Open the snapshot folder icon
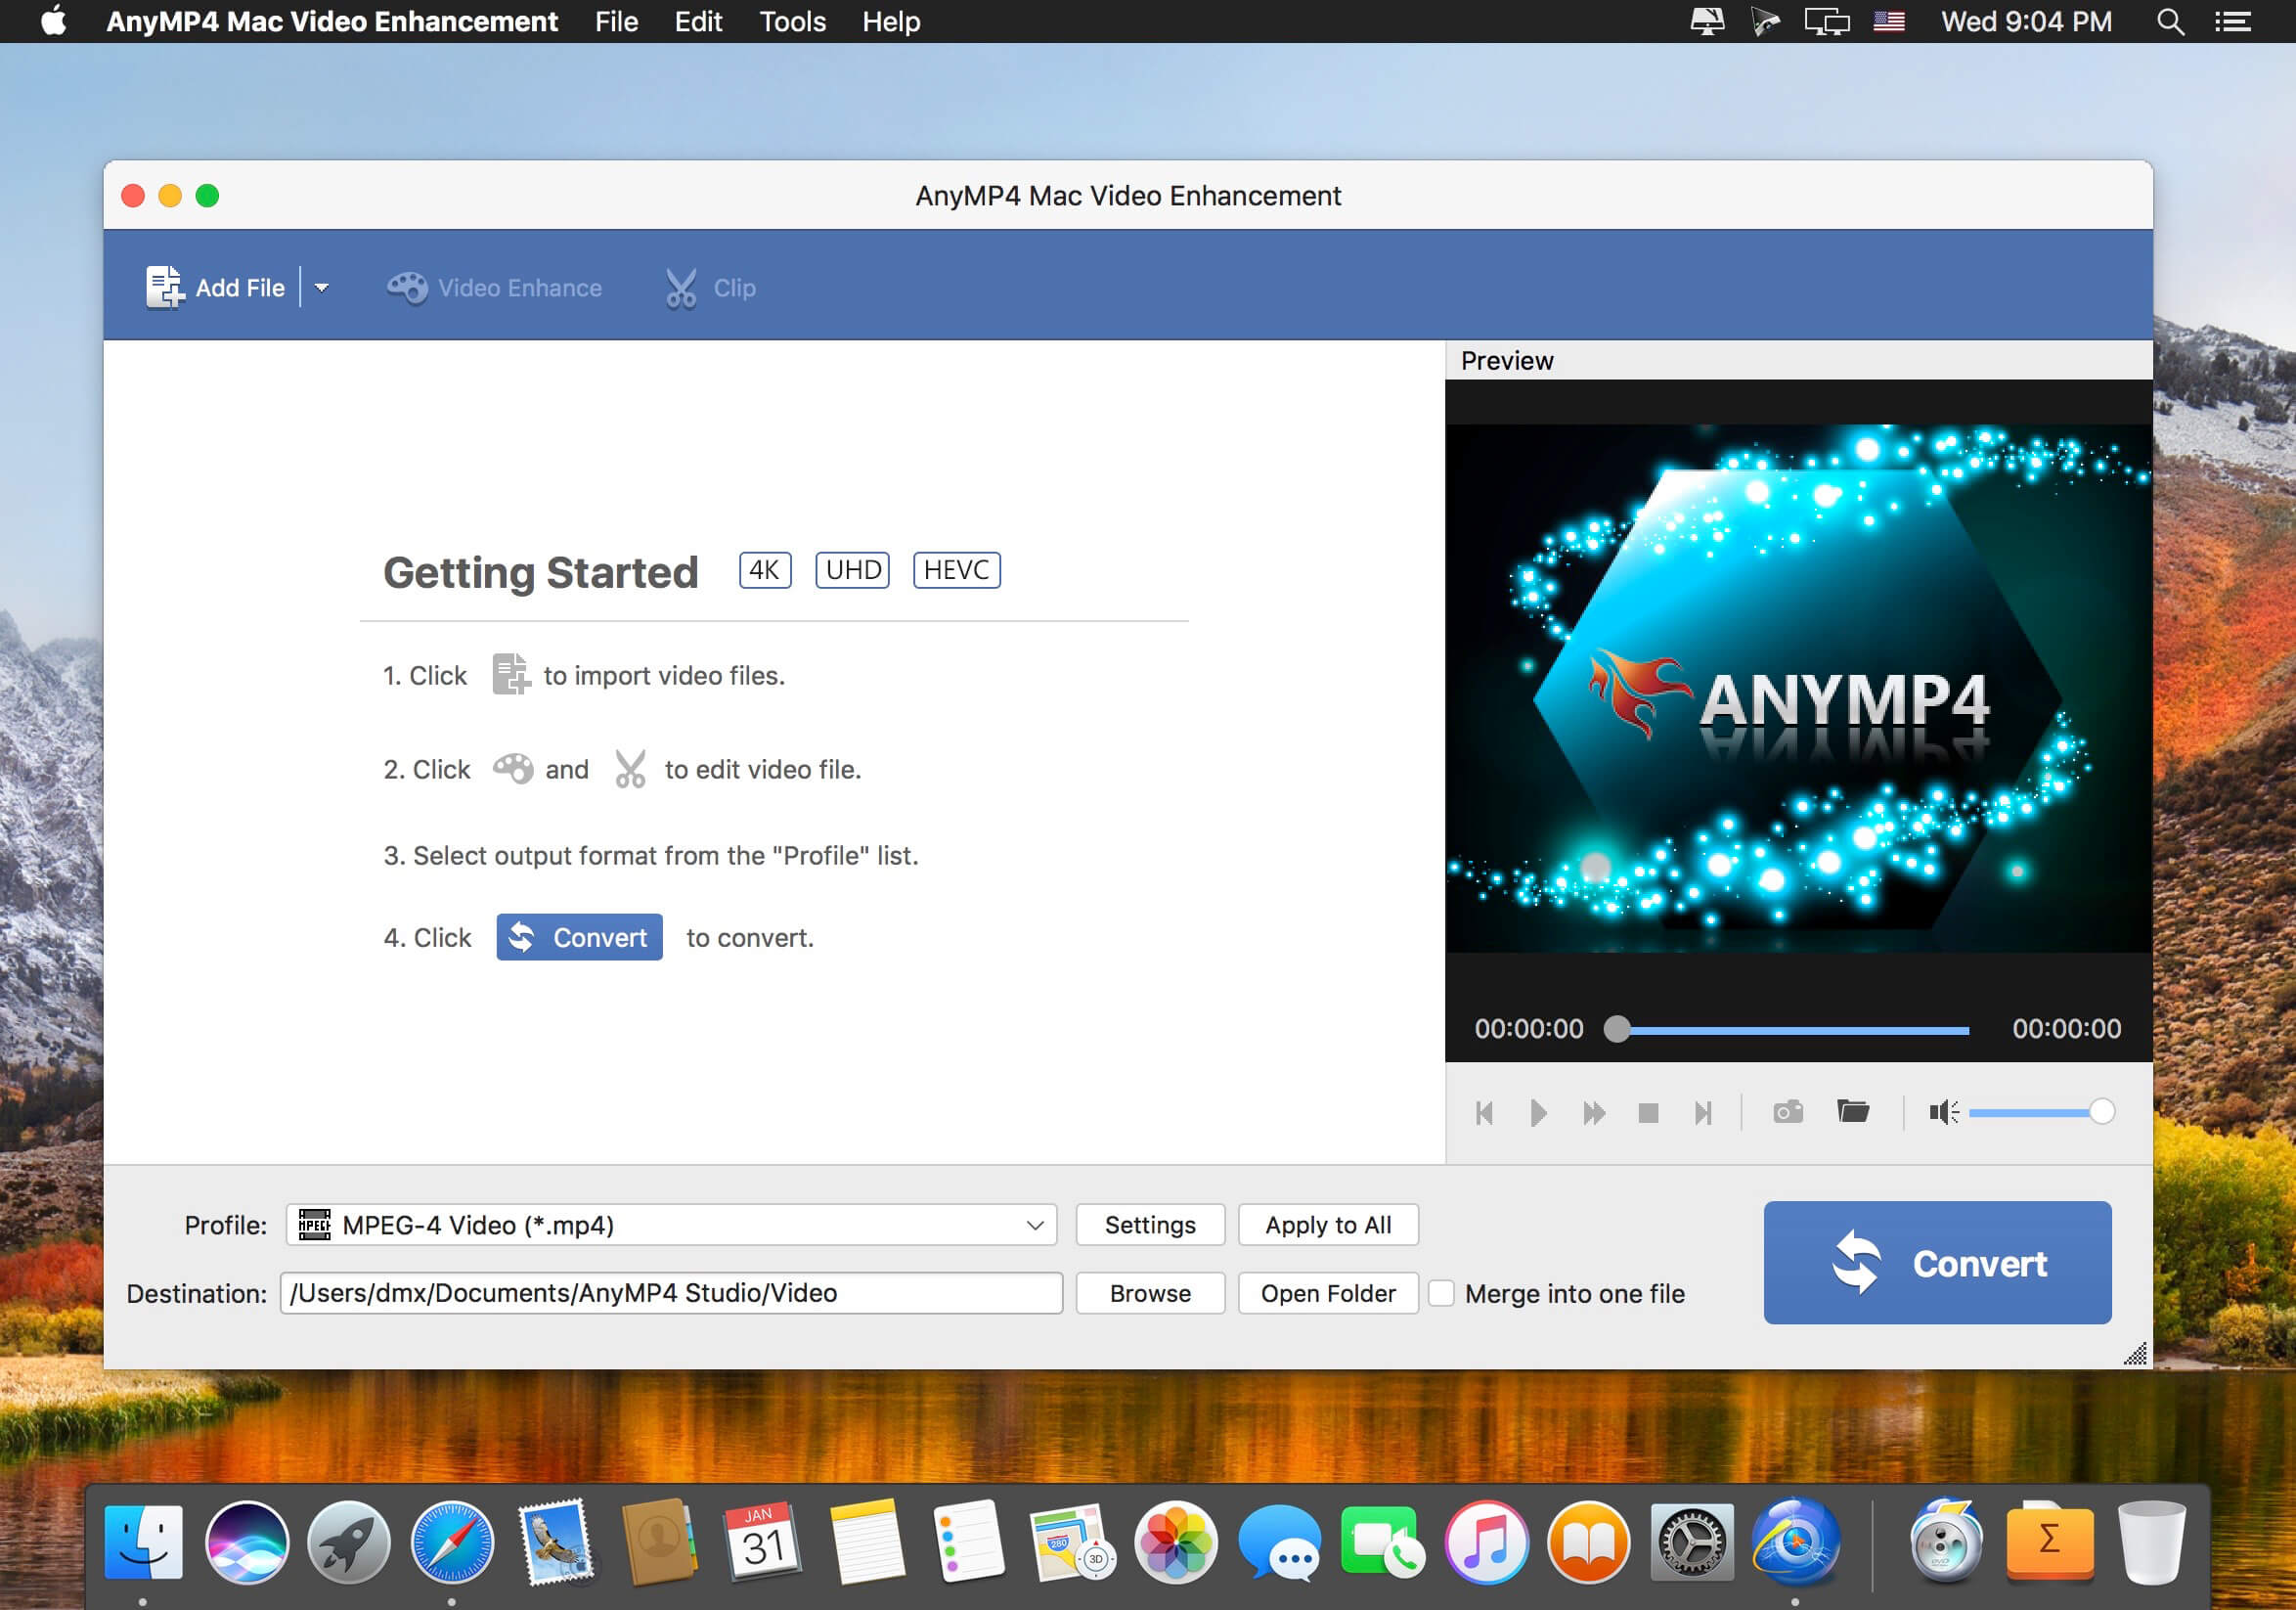 point(1853,1111)
